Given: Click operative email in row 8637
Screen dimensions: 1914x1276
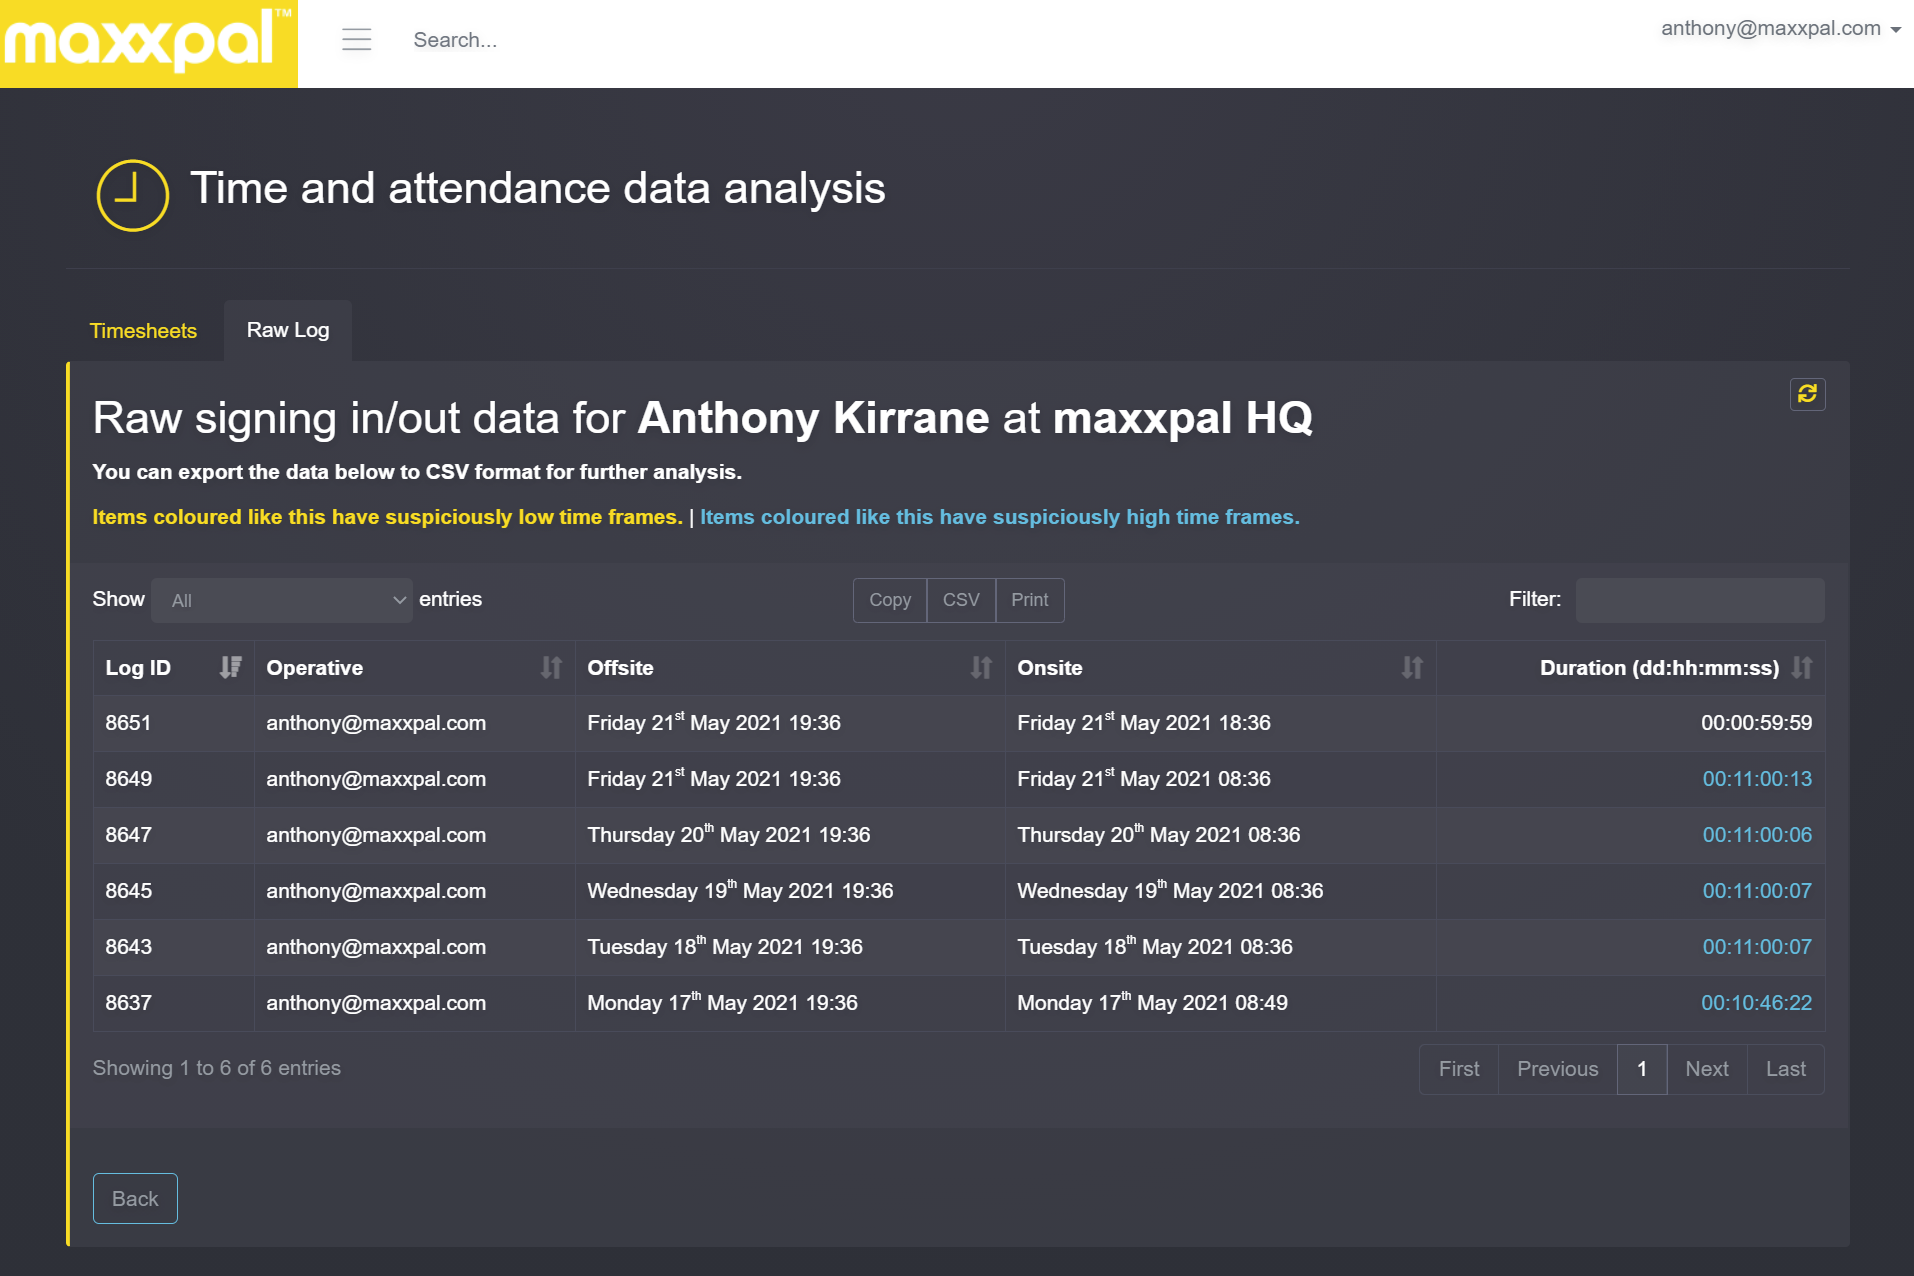Looking at the screenshot, I should click(376, 1003).
